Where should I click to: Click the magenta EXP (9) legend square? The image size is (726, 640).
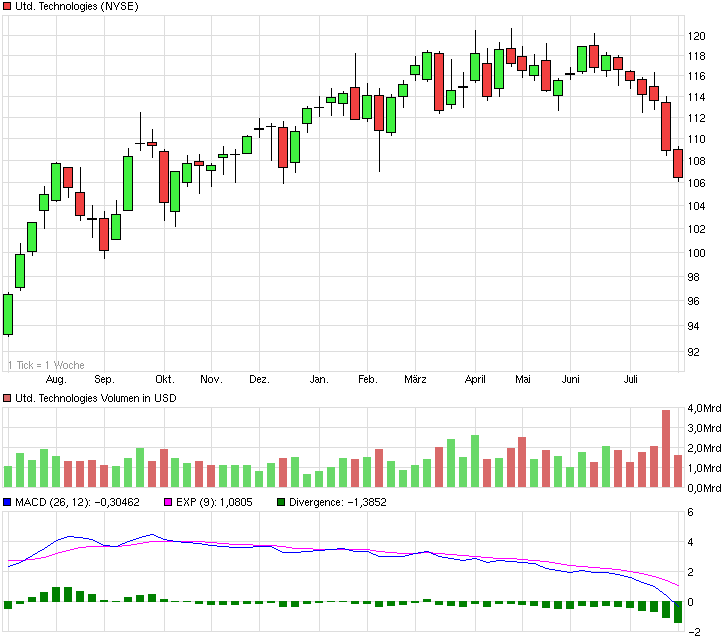pos(168,502)
